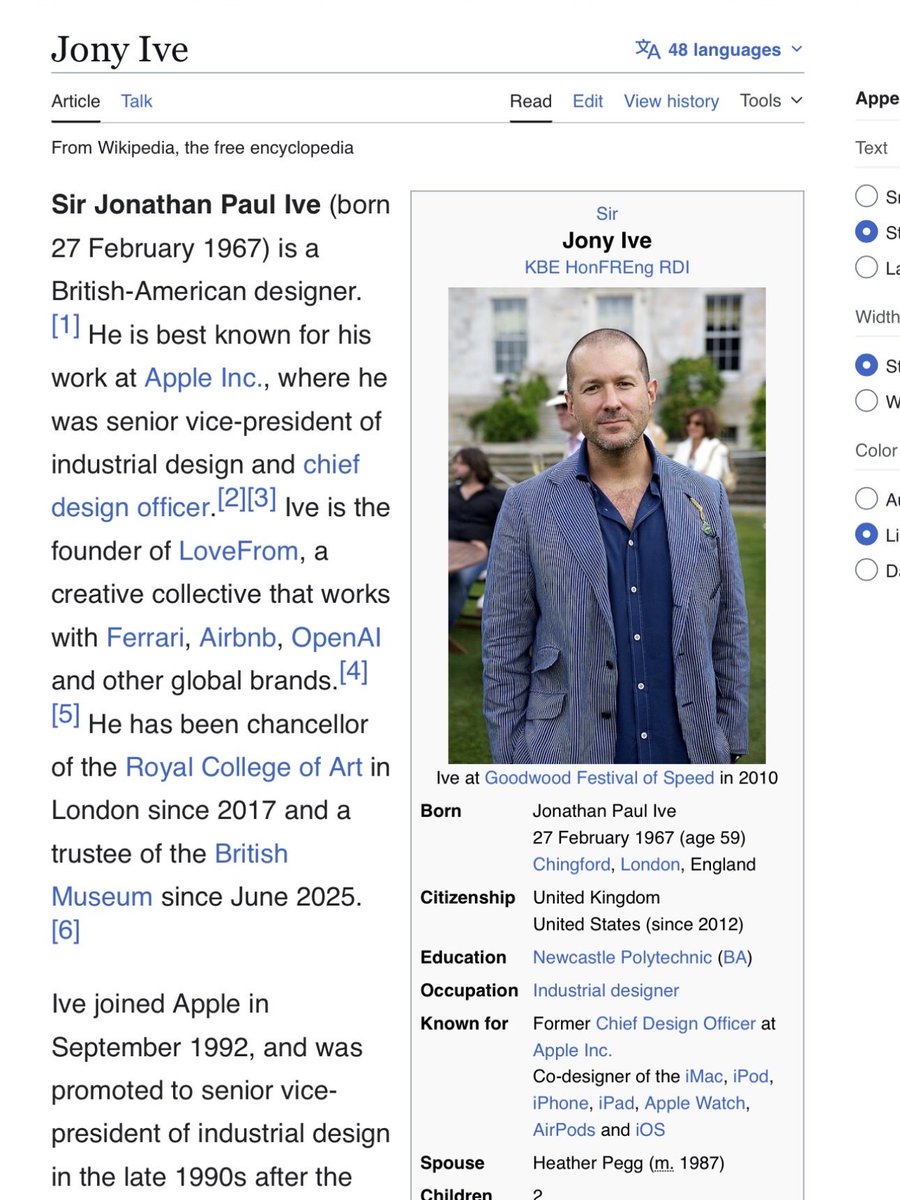
Task: Open the chief design officer link
Action: point(205,486)
